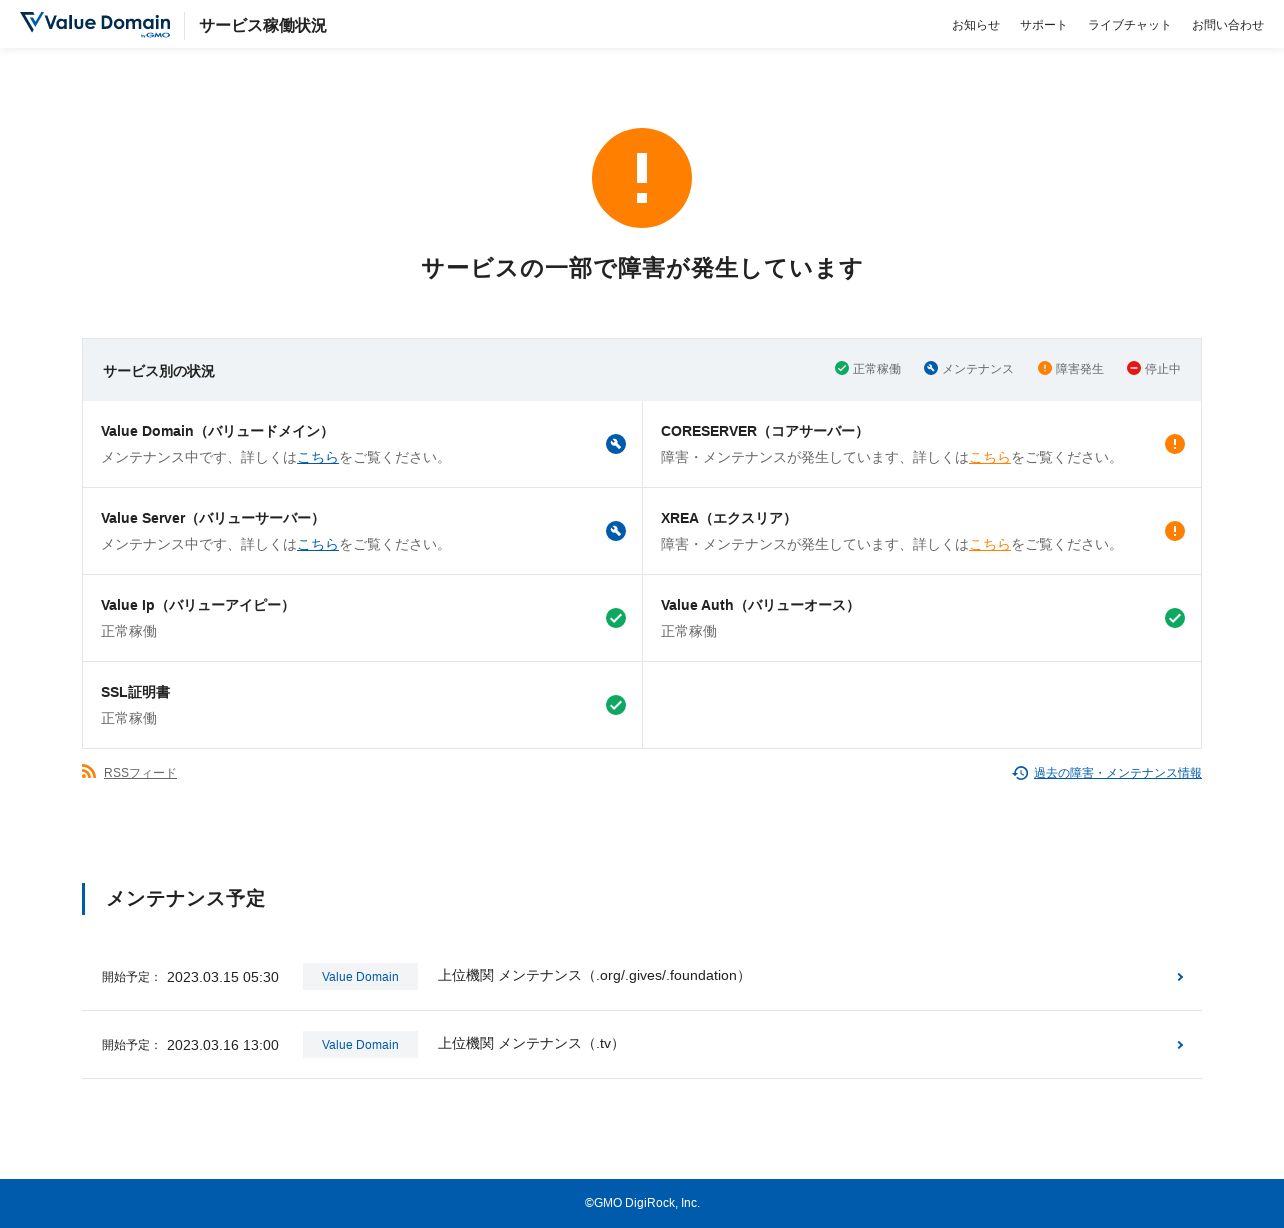Click the サービスの一部で障害が発生しています headline
The width and height of the screenshot is (1284, 1228).
click(x=642, y=268)
